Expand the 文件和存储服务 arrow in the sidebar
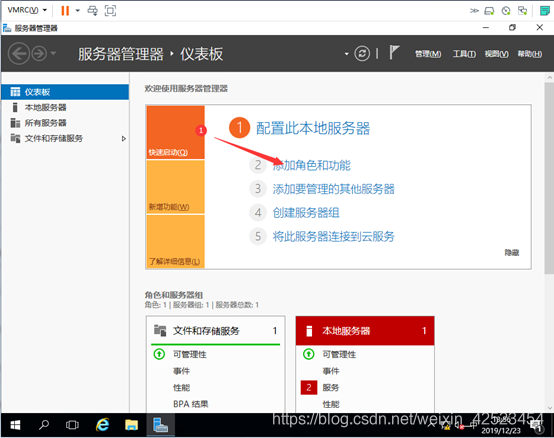The height and width of the screenshot is (438, 554). click(123, 138)
